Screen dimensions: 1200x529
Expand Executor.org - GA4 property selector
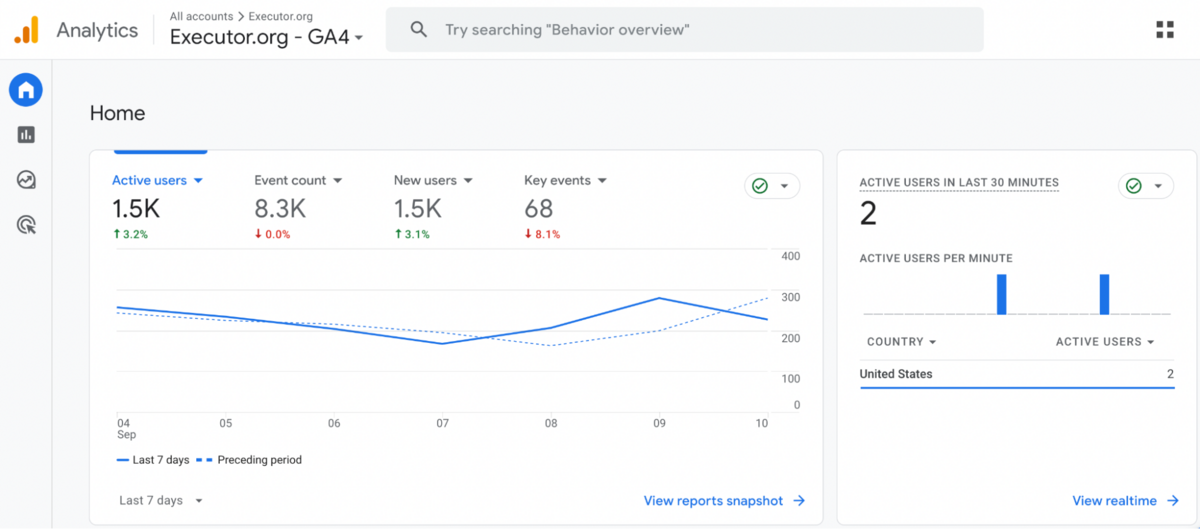click(x=266, y=38)
